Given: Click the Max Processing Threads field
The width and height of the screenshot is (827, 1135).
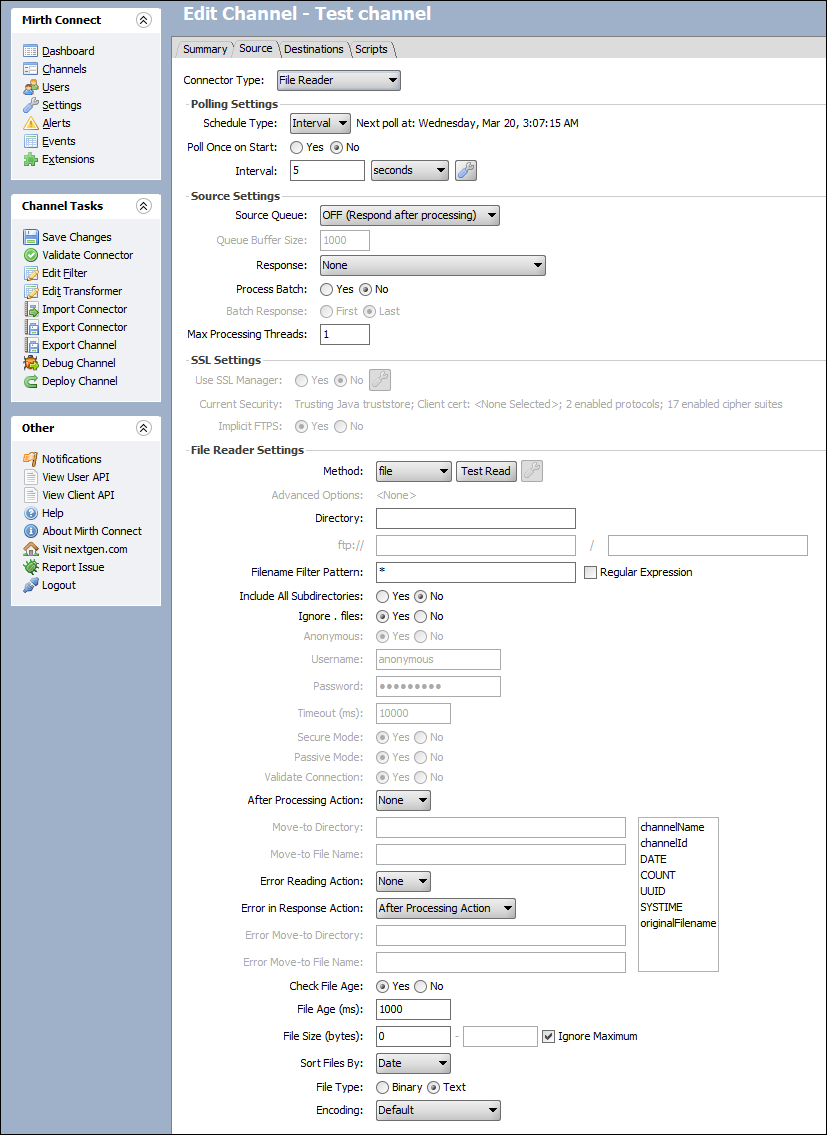Looking at the screenshot, I should [345, 334].
